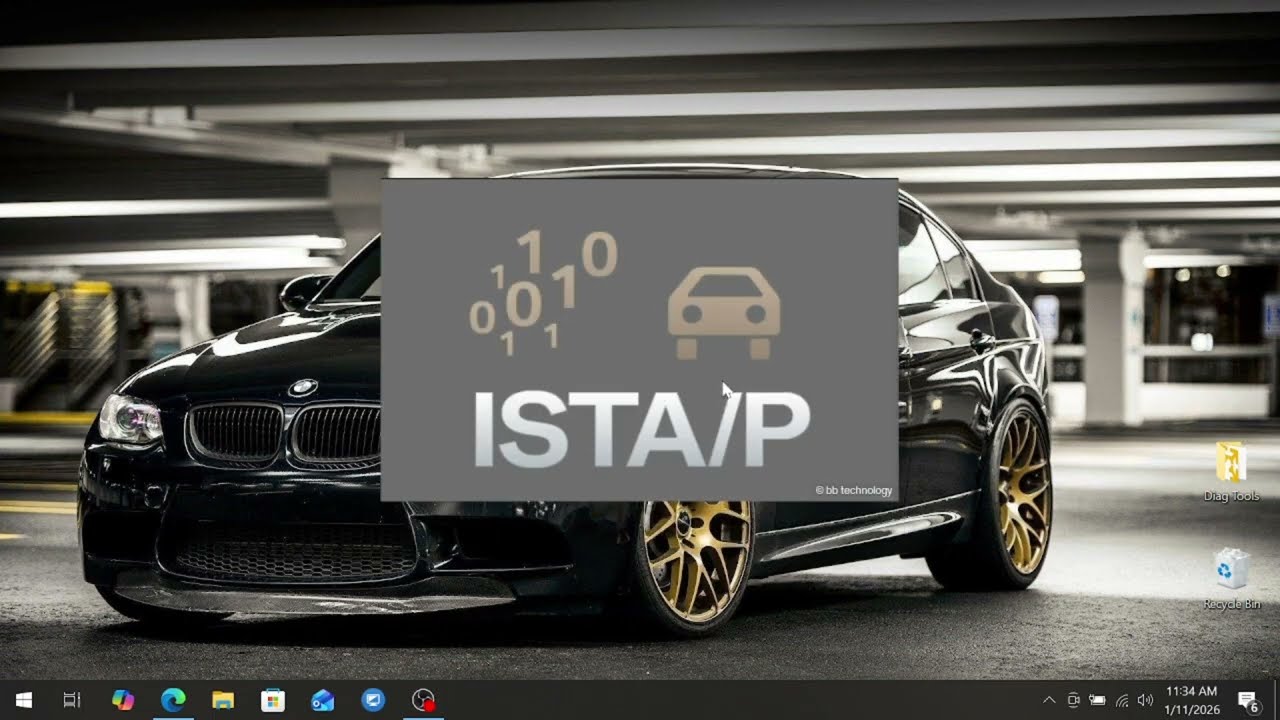Click the Meet Now camera tray icon
Viewport: 1280px width, 720px height.
point(1073,700)
